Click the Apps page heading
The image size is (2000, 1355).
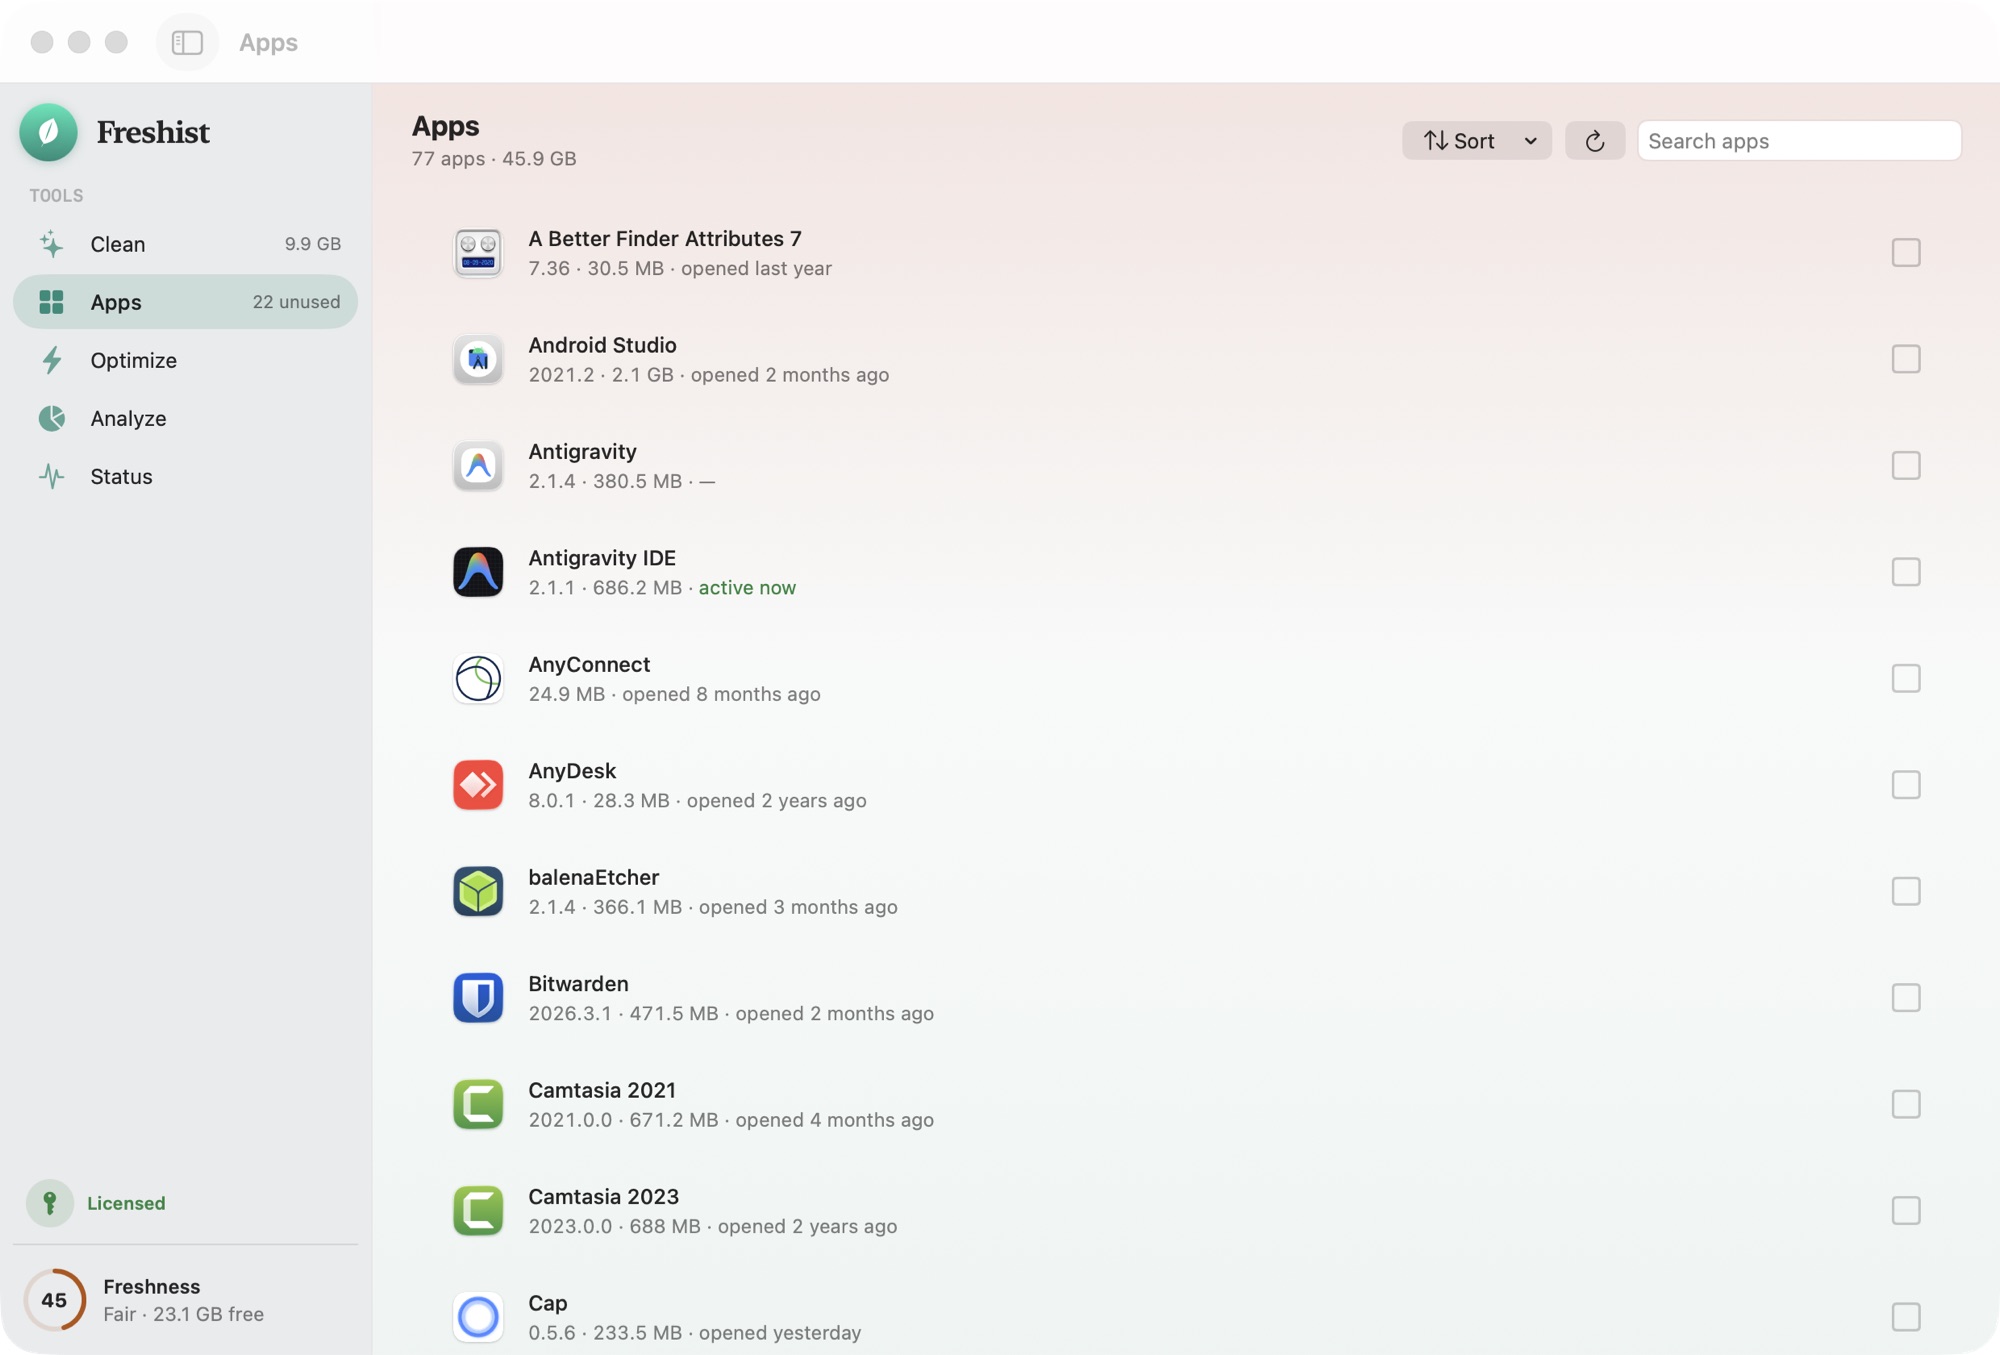[x=445, y=126]
